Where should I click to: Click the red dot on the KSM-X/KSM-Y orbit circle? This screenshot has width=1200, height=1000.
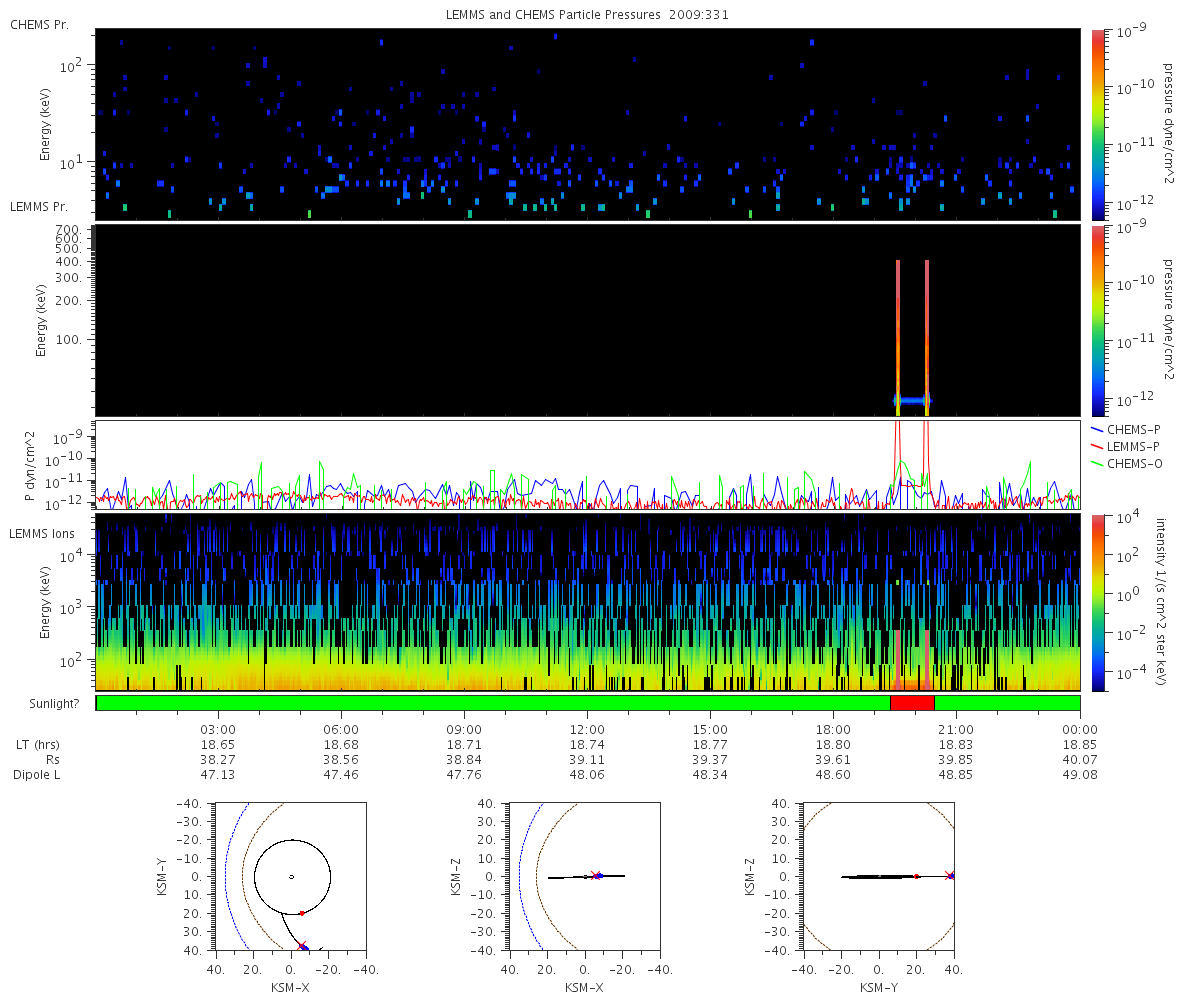pos(301,913)
